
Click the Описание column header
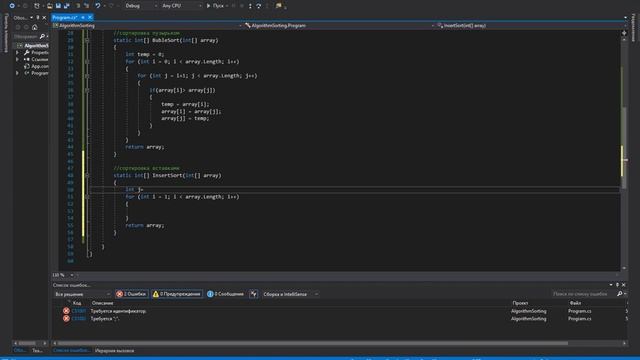click(x=102, y=303)
